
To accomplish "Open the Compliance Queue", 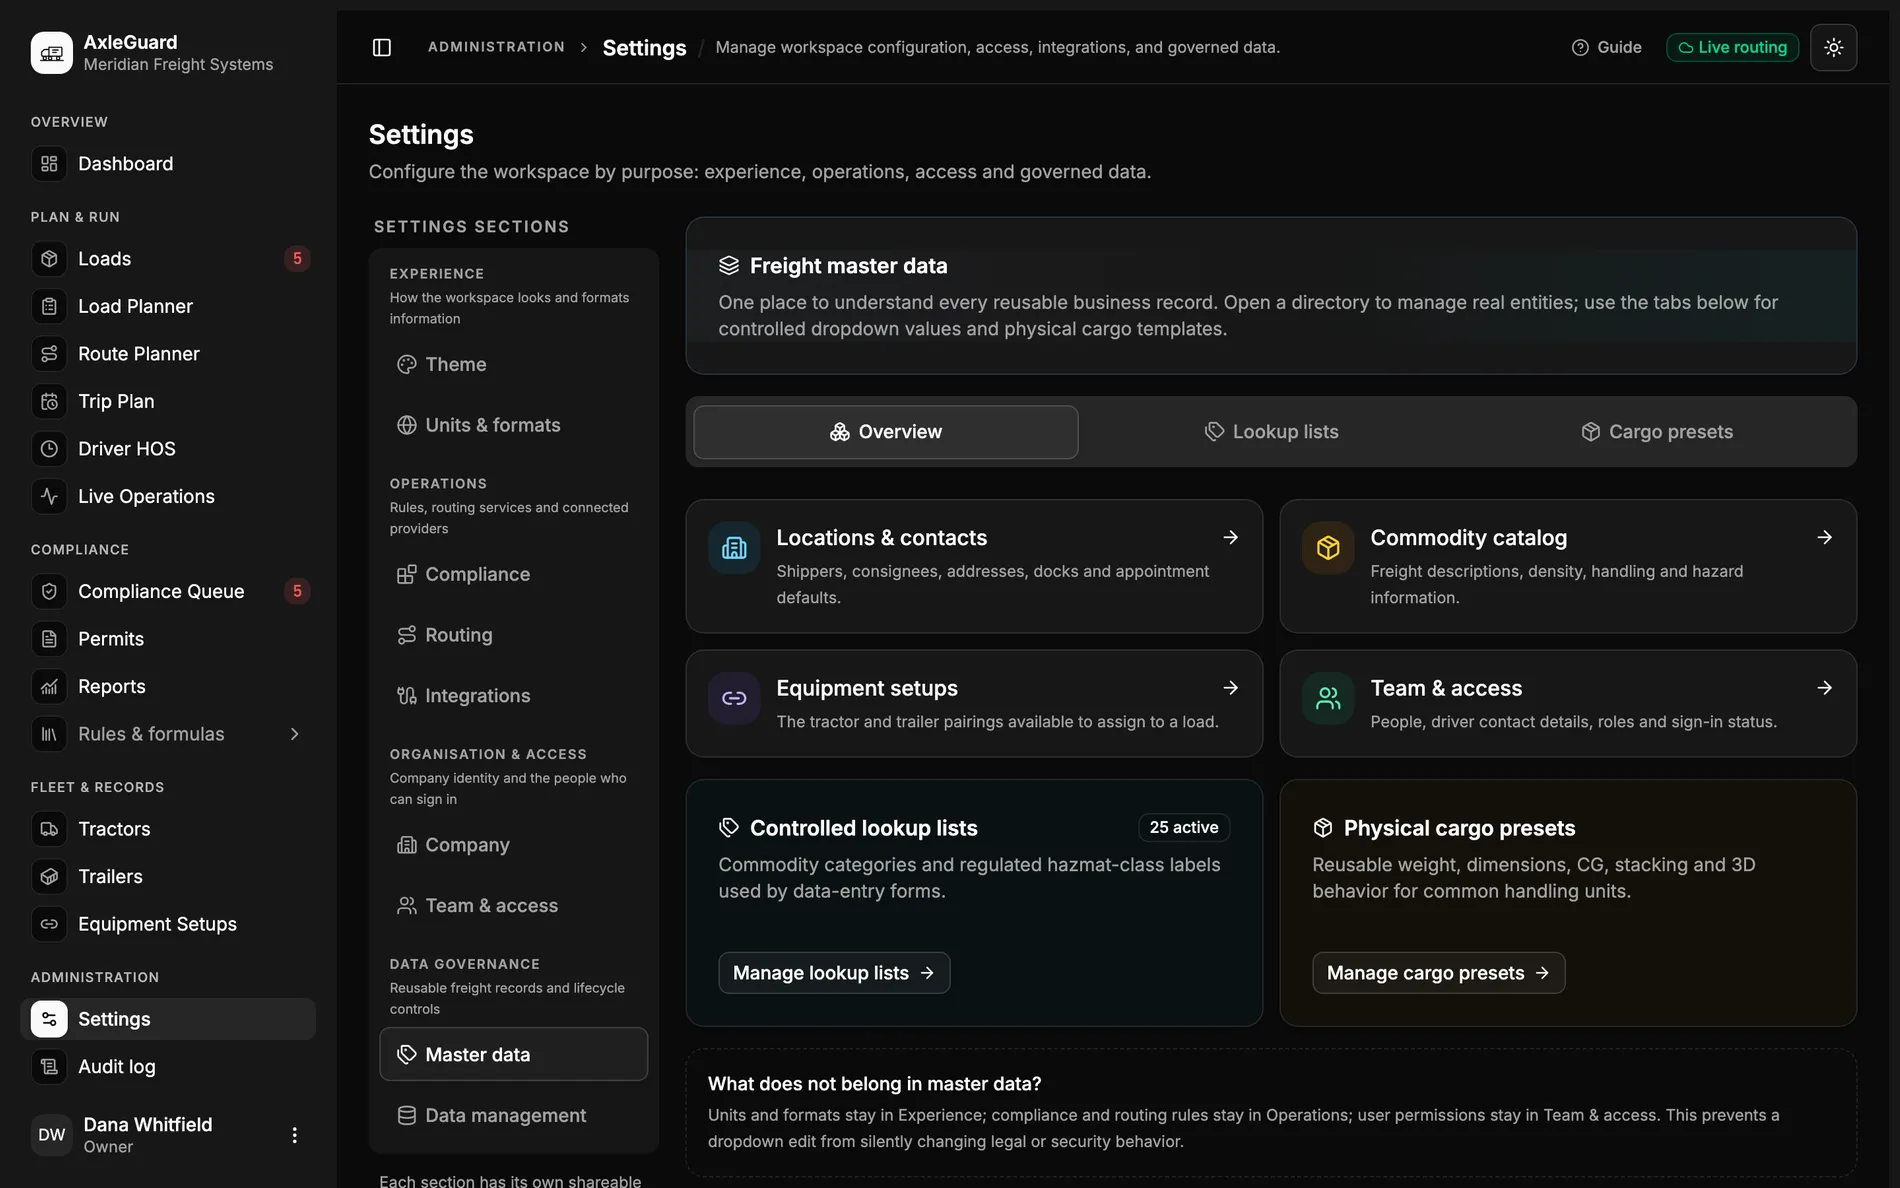I will (x=168, y=591).
